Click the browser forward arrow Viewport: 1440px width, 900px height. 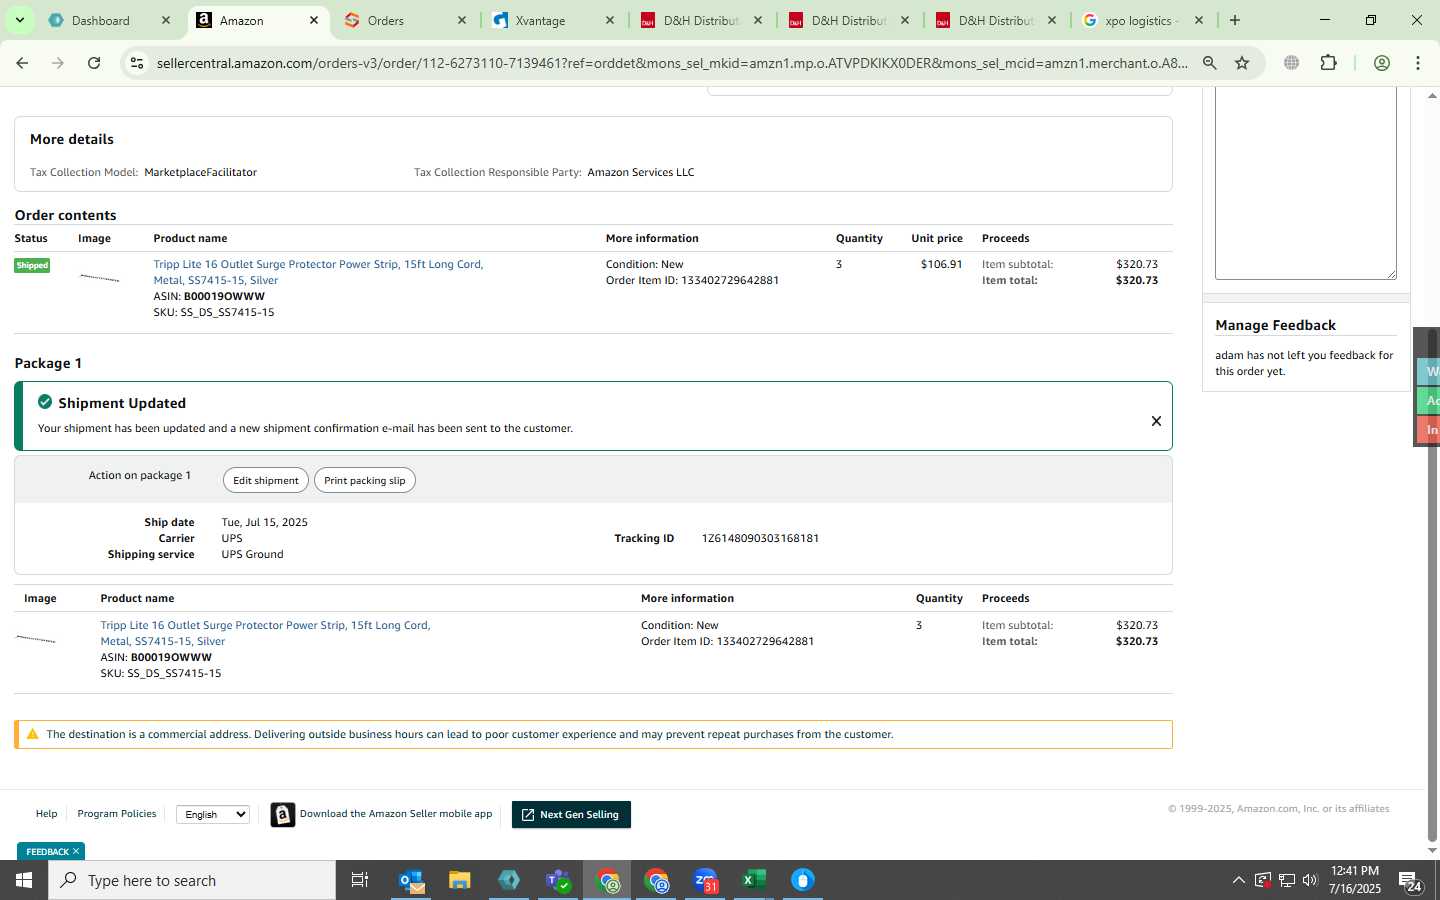point(58,63)
